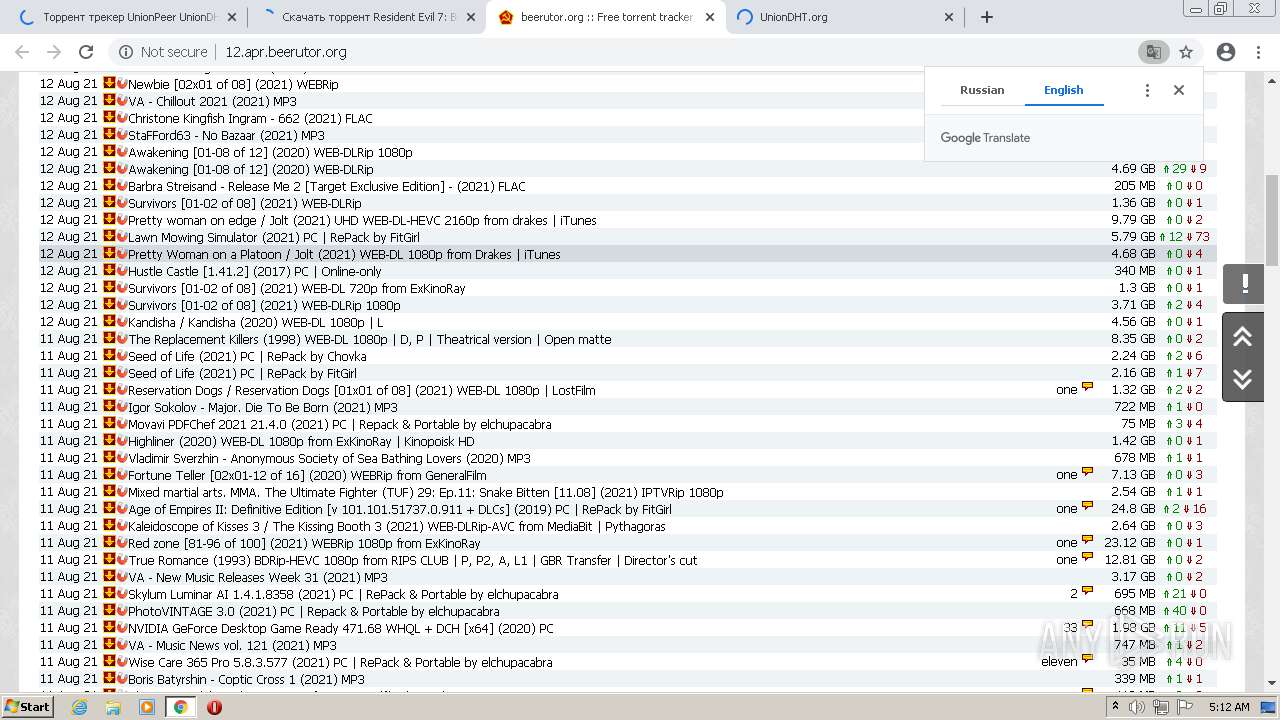Open Internet Explorer from taskbar
The height and width of the screenshot is (720, 1280).
(x=80, y=707)
